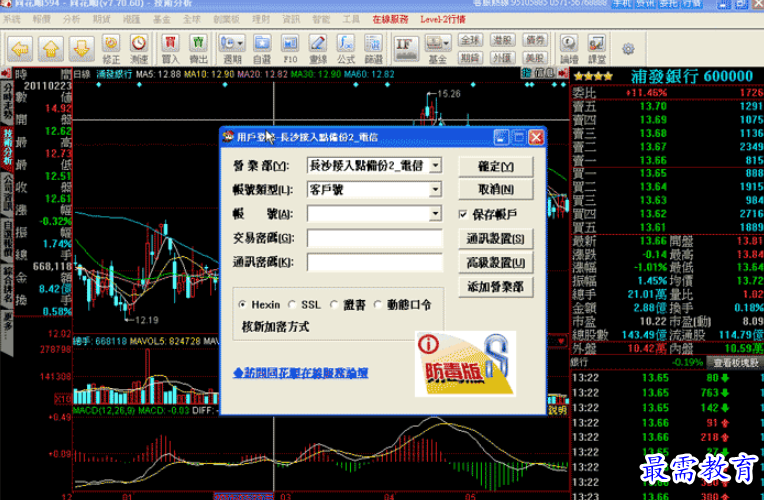Image resolution: width=764 pixels, height=500 pixels.
Task: Click the 外匯 toolbar button
Action: click(502, 58)
